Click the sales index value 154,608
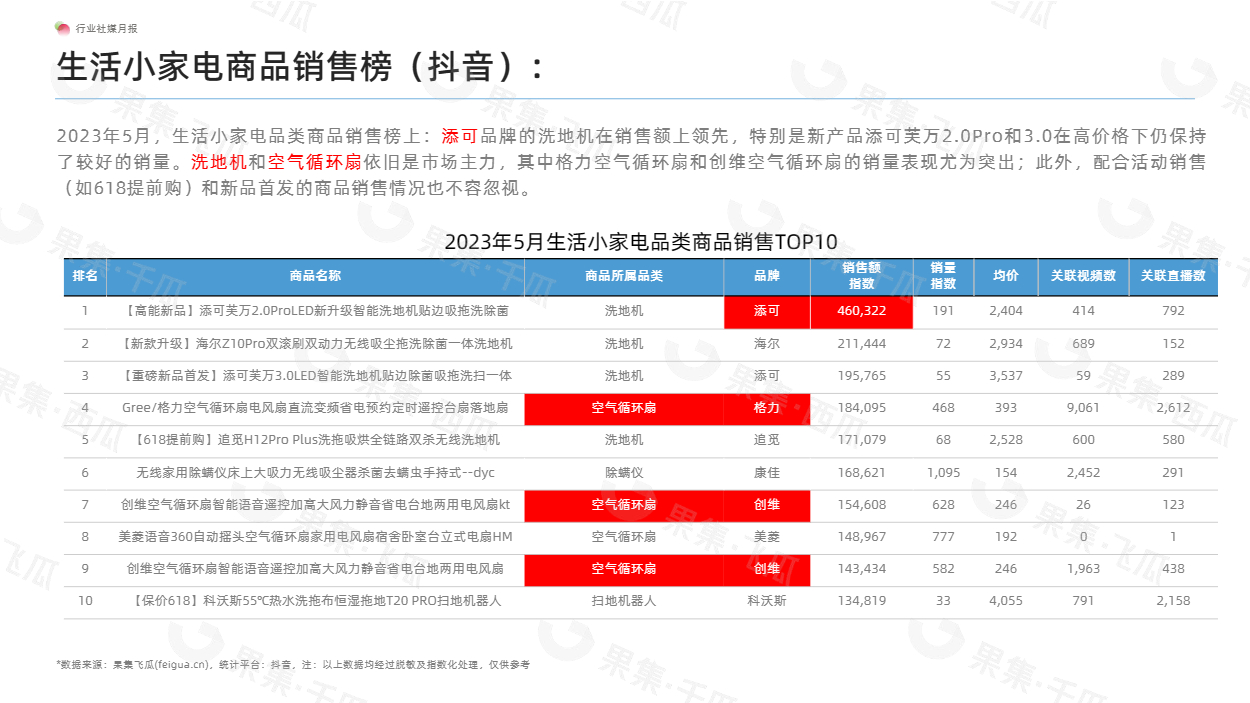The height and width of the screenshot is (703, 1250). 862,504
